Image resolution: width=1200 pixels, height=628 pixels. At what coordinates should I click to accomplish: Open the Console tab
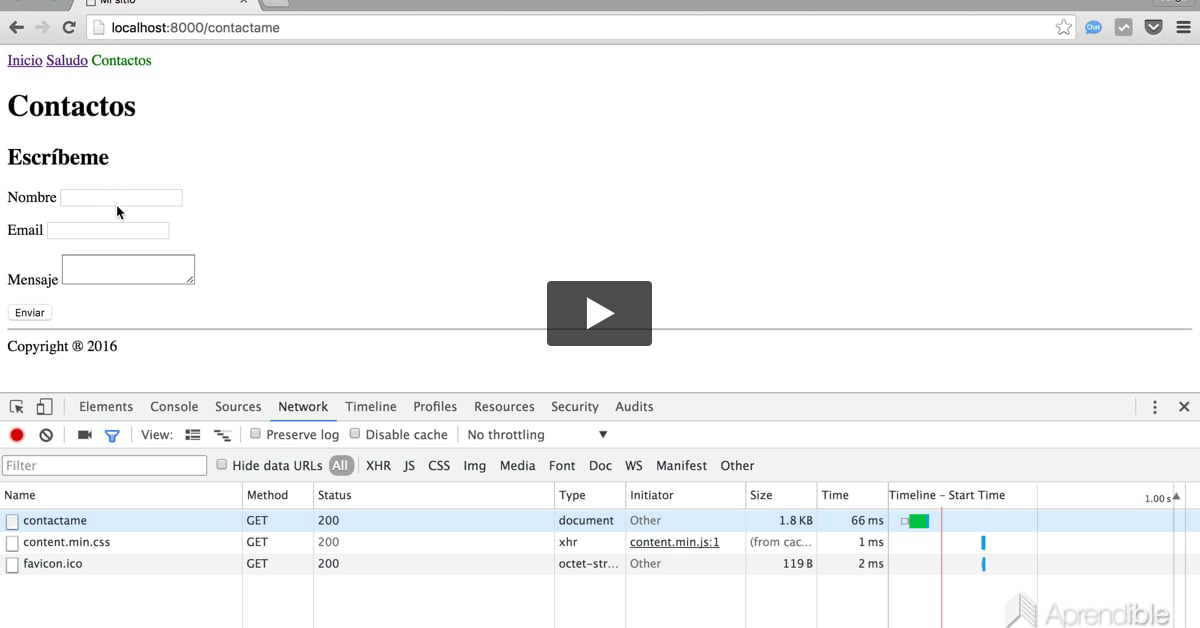tap(174, 407)
